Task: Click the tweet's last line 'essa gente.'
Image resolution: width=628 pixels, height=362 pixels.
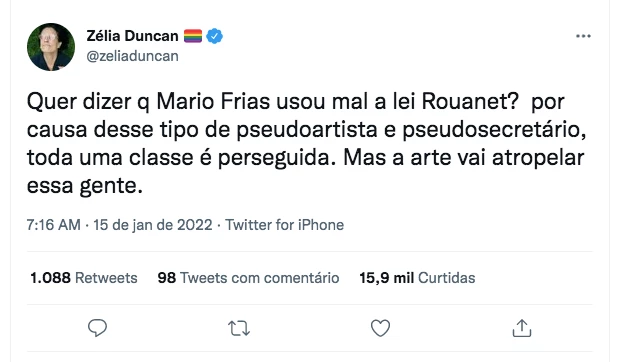Action: (85, 186)
